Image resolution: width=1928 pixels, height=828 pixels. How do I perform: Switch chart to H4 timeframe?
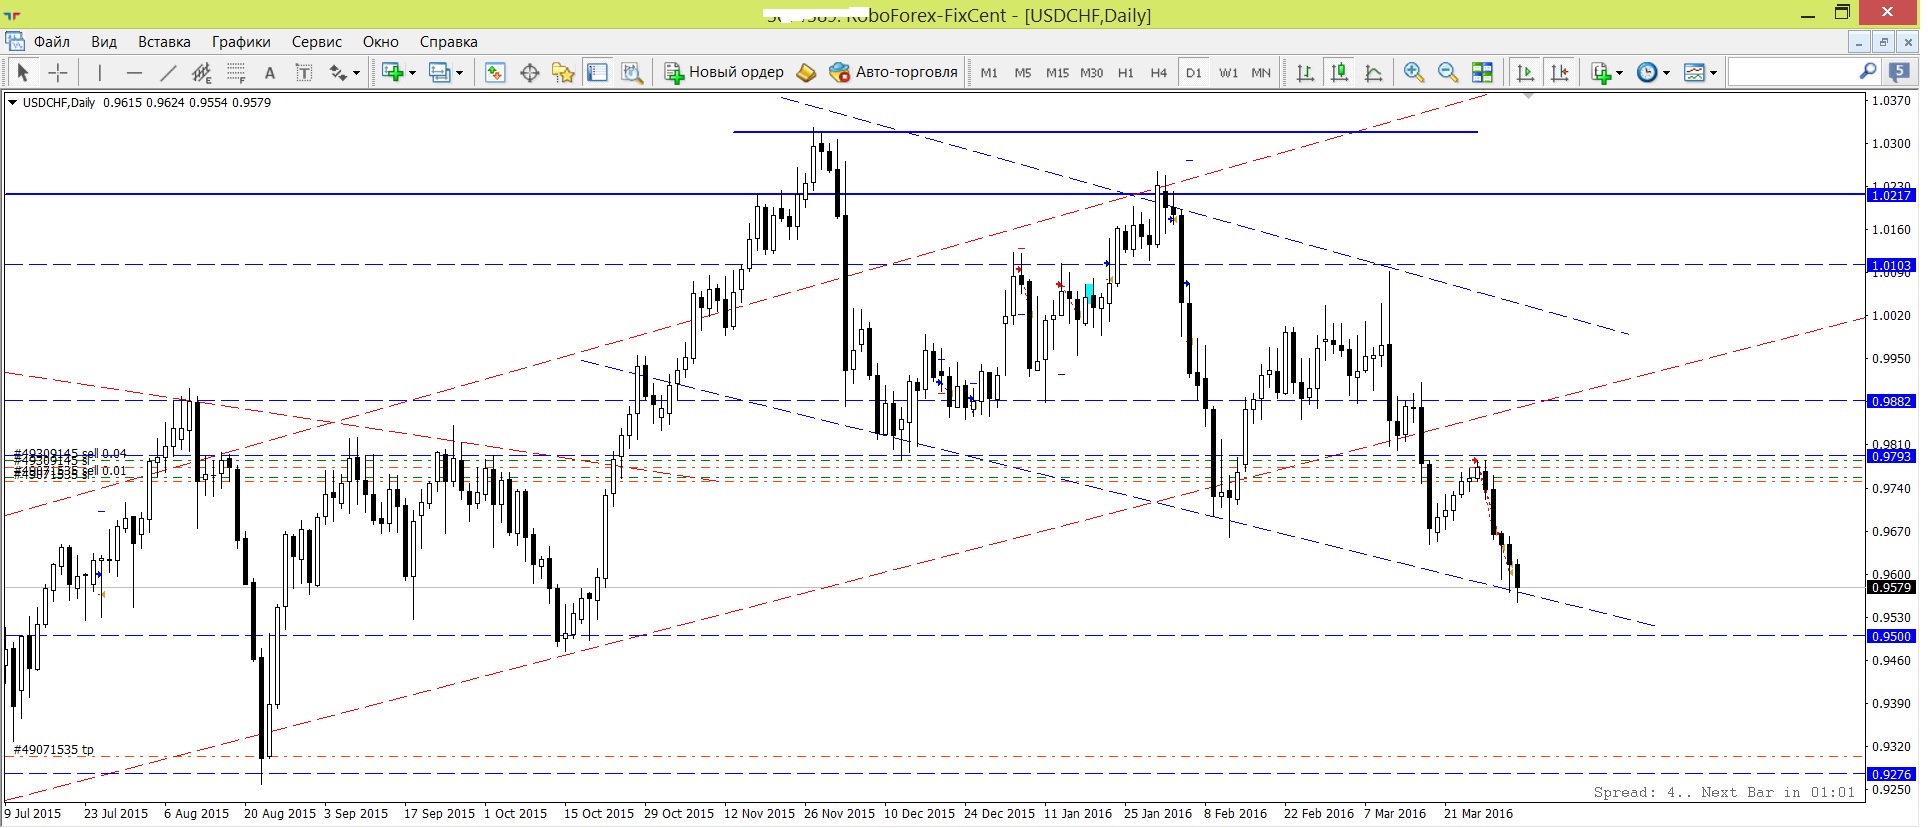[1159, 72]
